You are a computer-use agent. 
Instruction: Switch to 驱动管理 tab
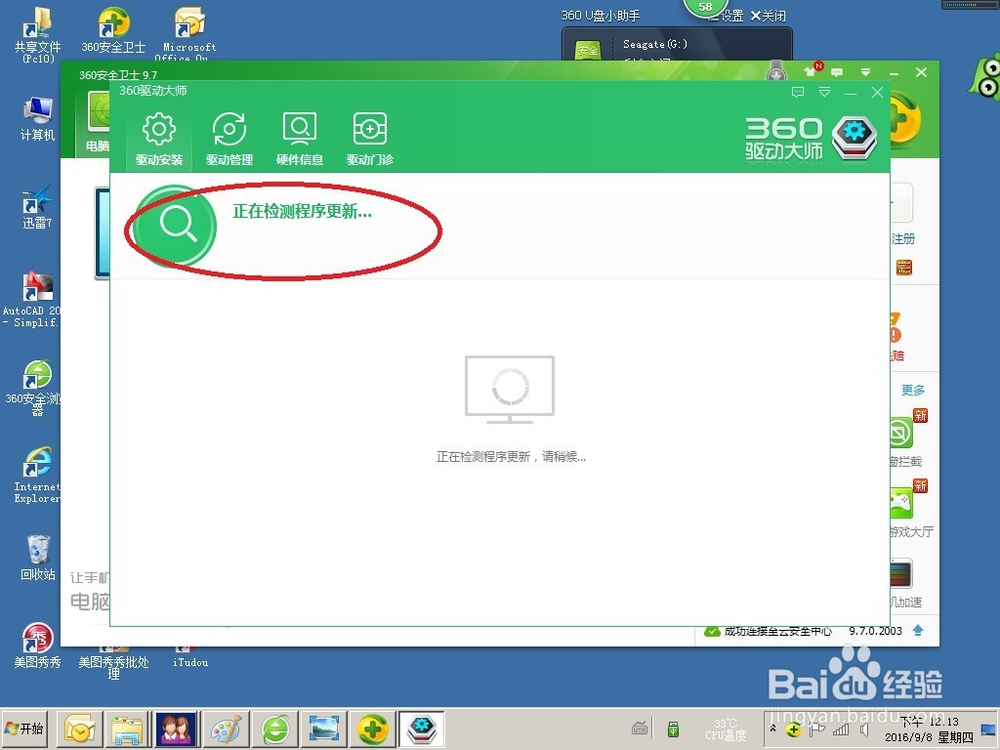coord(230,139)
